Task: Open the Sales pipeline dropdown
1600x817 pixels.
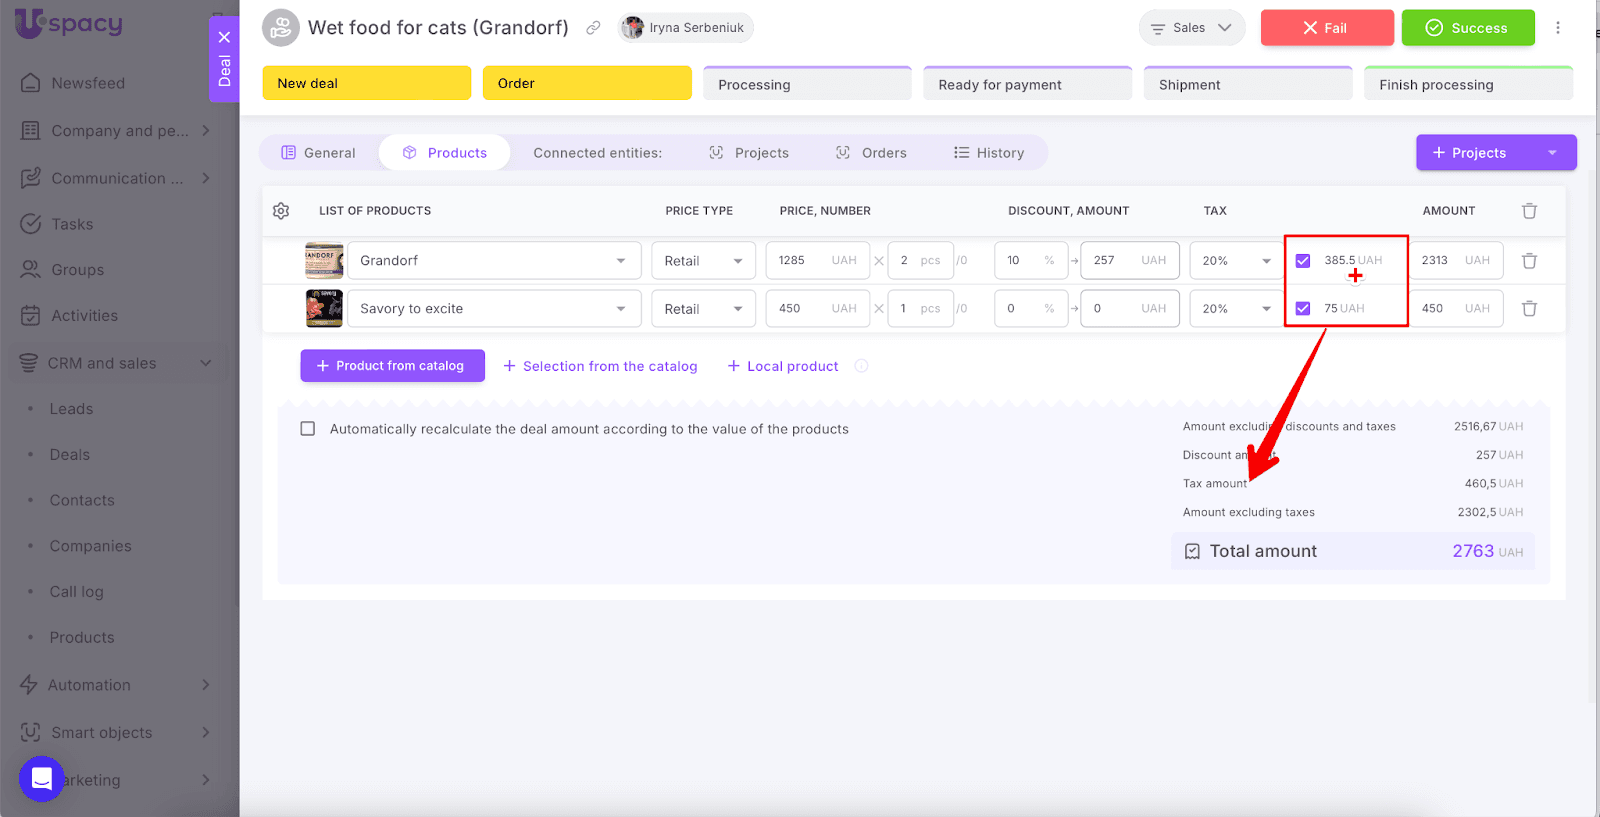Action: coord(1191,28)
